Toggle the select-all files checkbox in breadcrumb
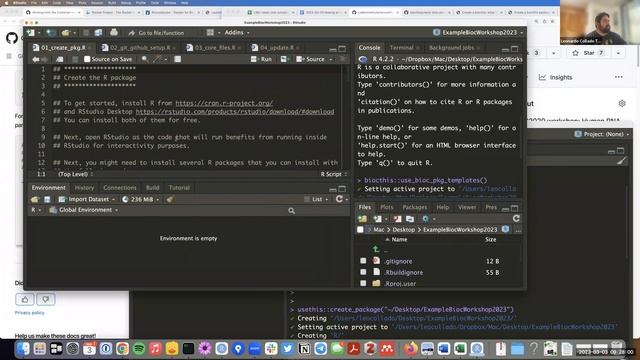 point(360,229)
